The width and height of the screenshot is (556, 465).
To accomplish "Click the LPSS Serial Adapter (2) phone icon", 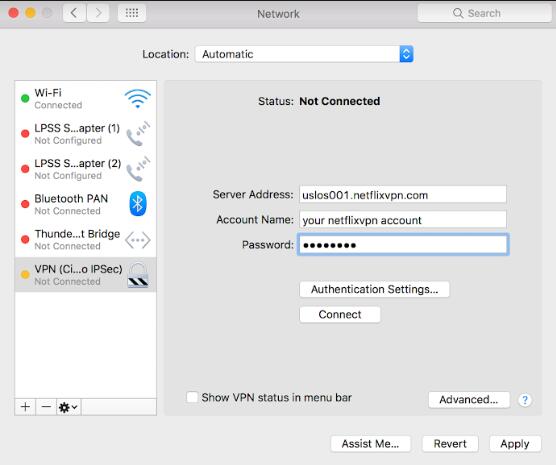I will pyautogui.click(x=138, y=168).
